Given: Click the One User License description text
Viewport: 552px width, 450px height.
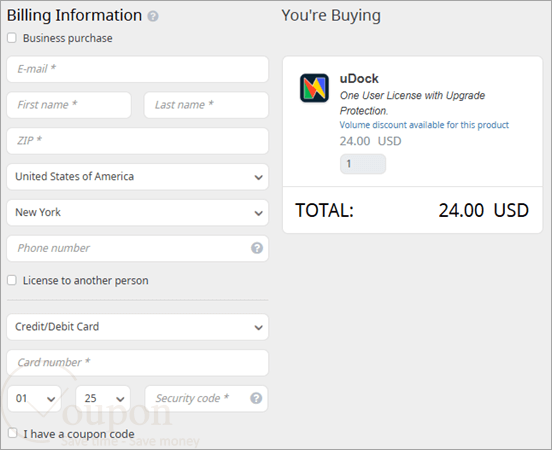Looking at the screenshot, I should click(412, 103).
